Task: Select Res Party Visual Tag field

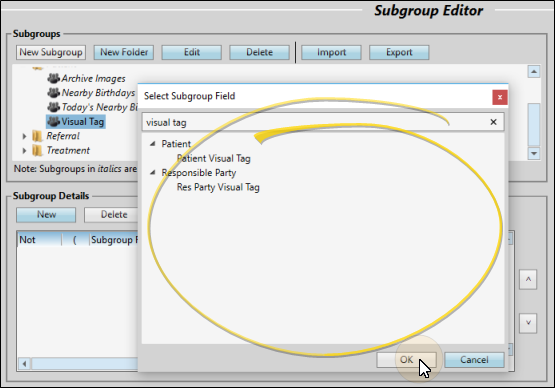Action: [x=218, y=187]
